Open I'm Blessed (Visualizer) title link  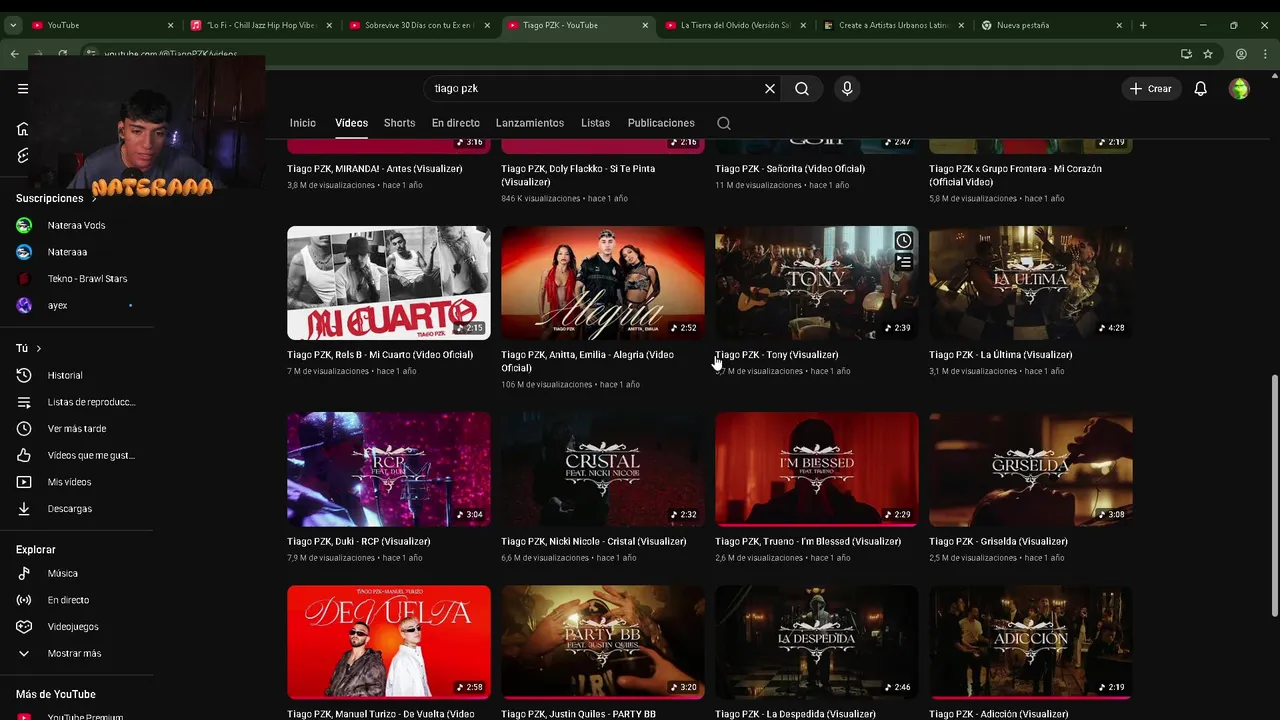pos(808,542)
